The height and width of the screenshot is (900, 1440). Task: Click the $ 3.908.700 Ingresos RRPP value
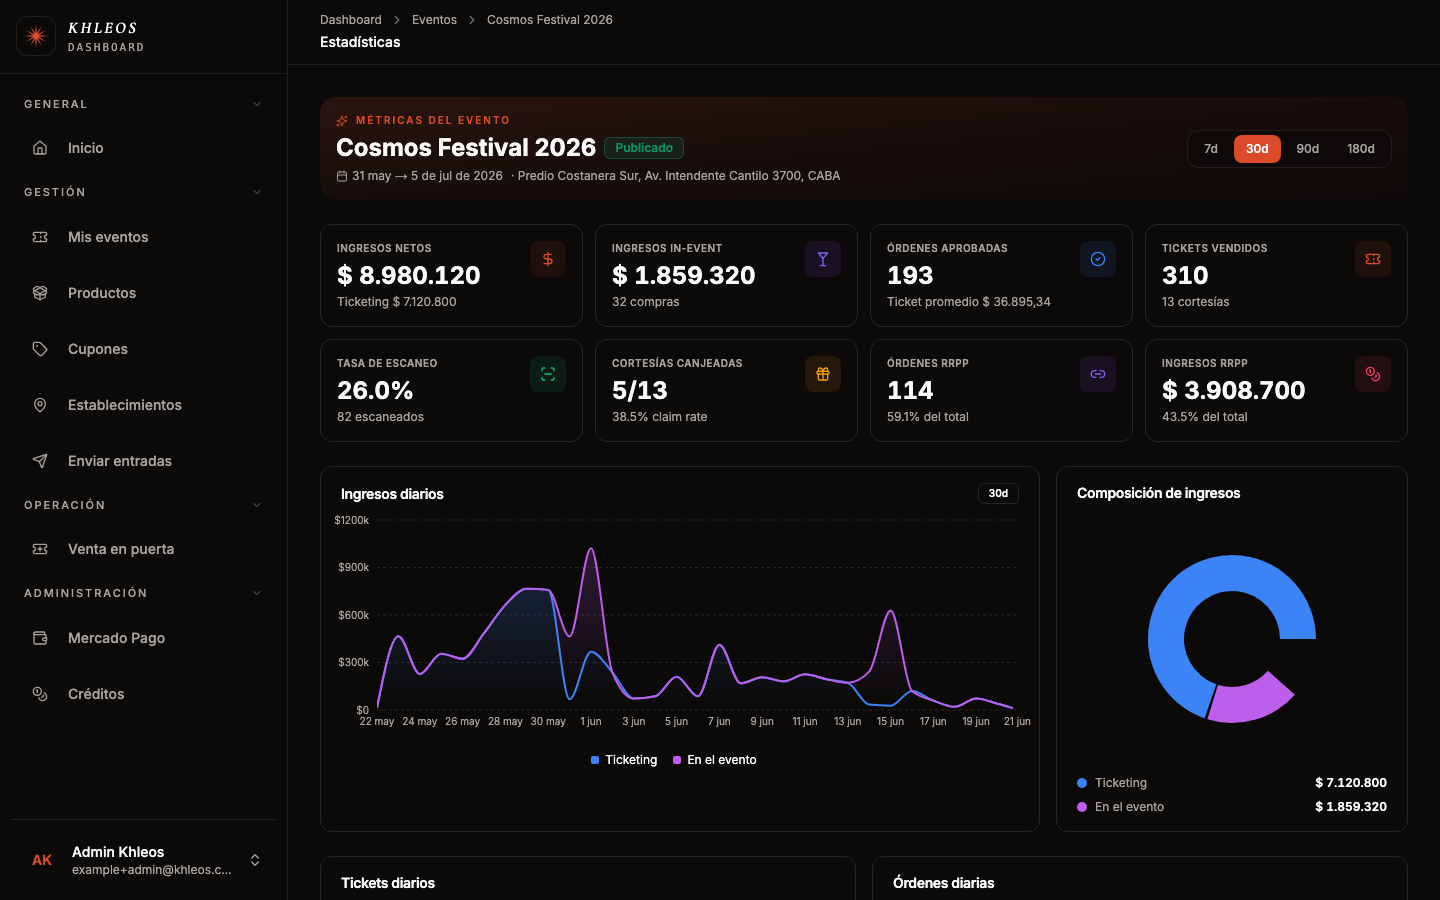(x=1234, y=390)
